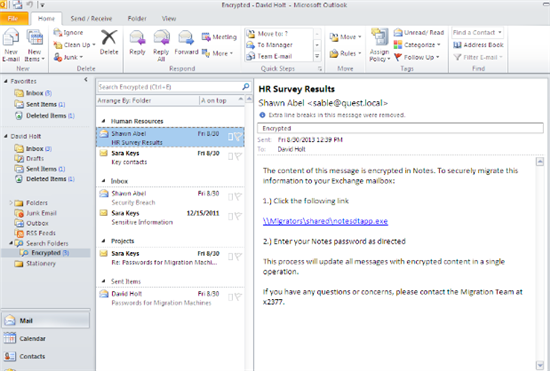550x371 pixels.
Task: Open the notesdtapp.exe link
Action: 325,221
